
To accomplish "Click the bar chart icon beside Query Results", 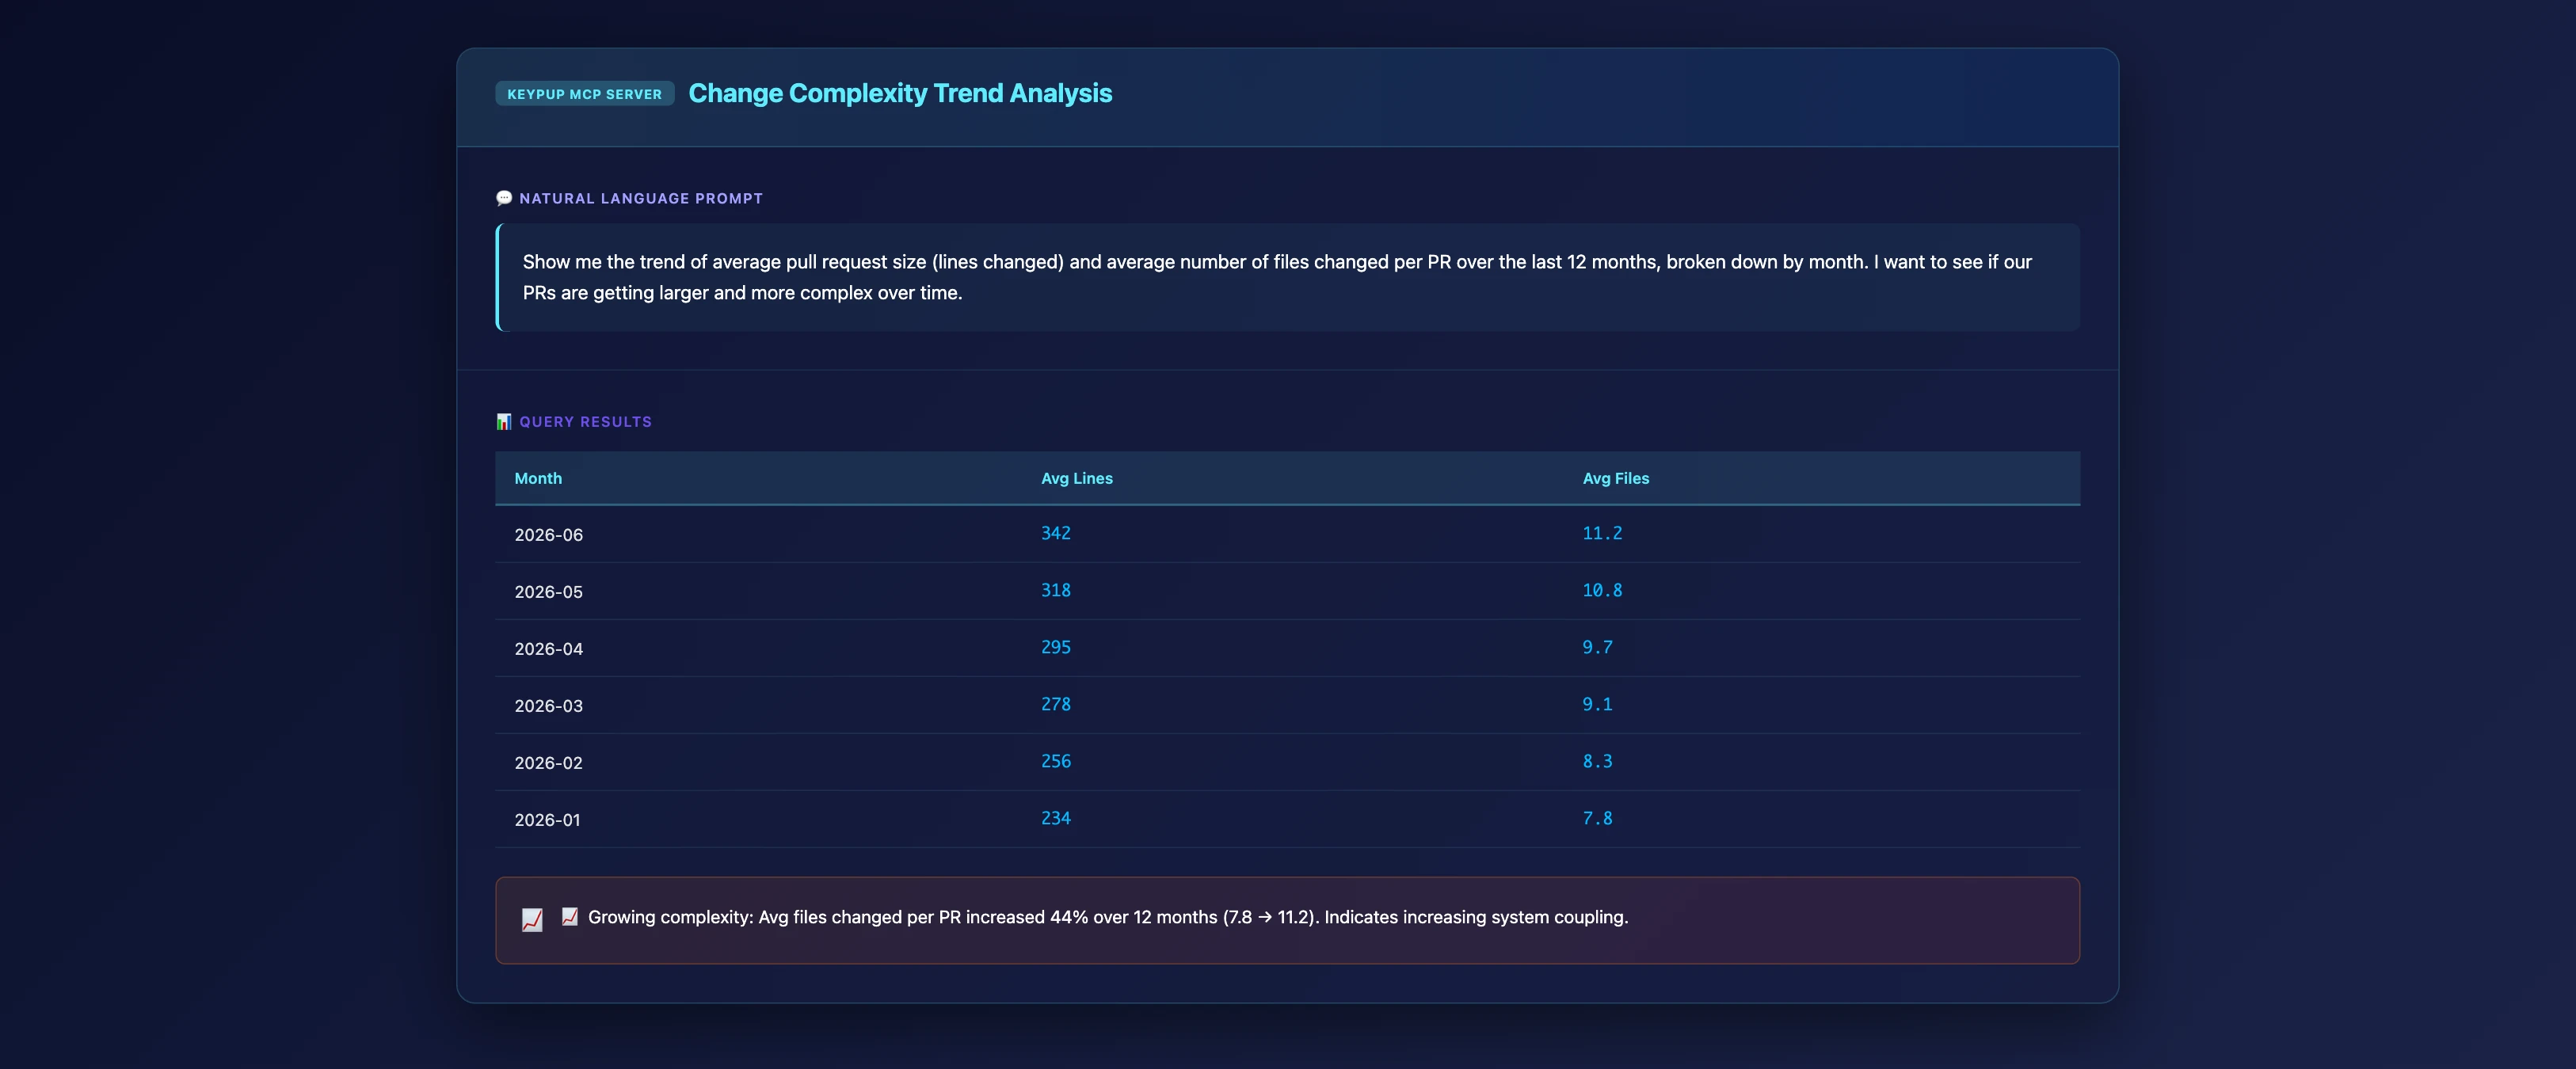I will pyautogui.click(x=504, y=421).
